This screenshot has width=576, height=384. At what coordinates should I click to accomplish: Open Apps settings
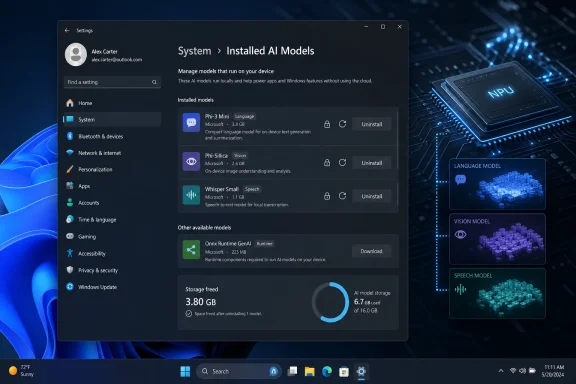pyautogui.click(x=112, y=186)
